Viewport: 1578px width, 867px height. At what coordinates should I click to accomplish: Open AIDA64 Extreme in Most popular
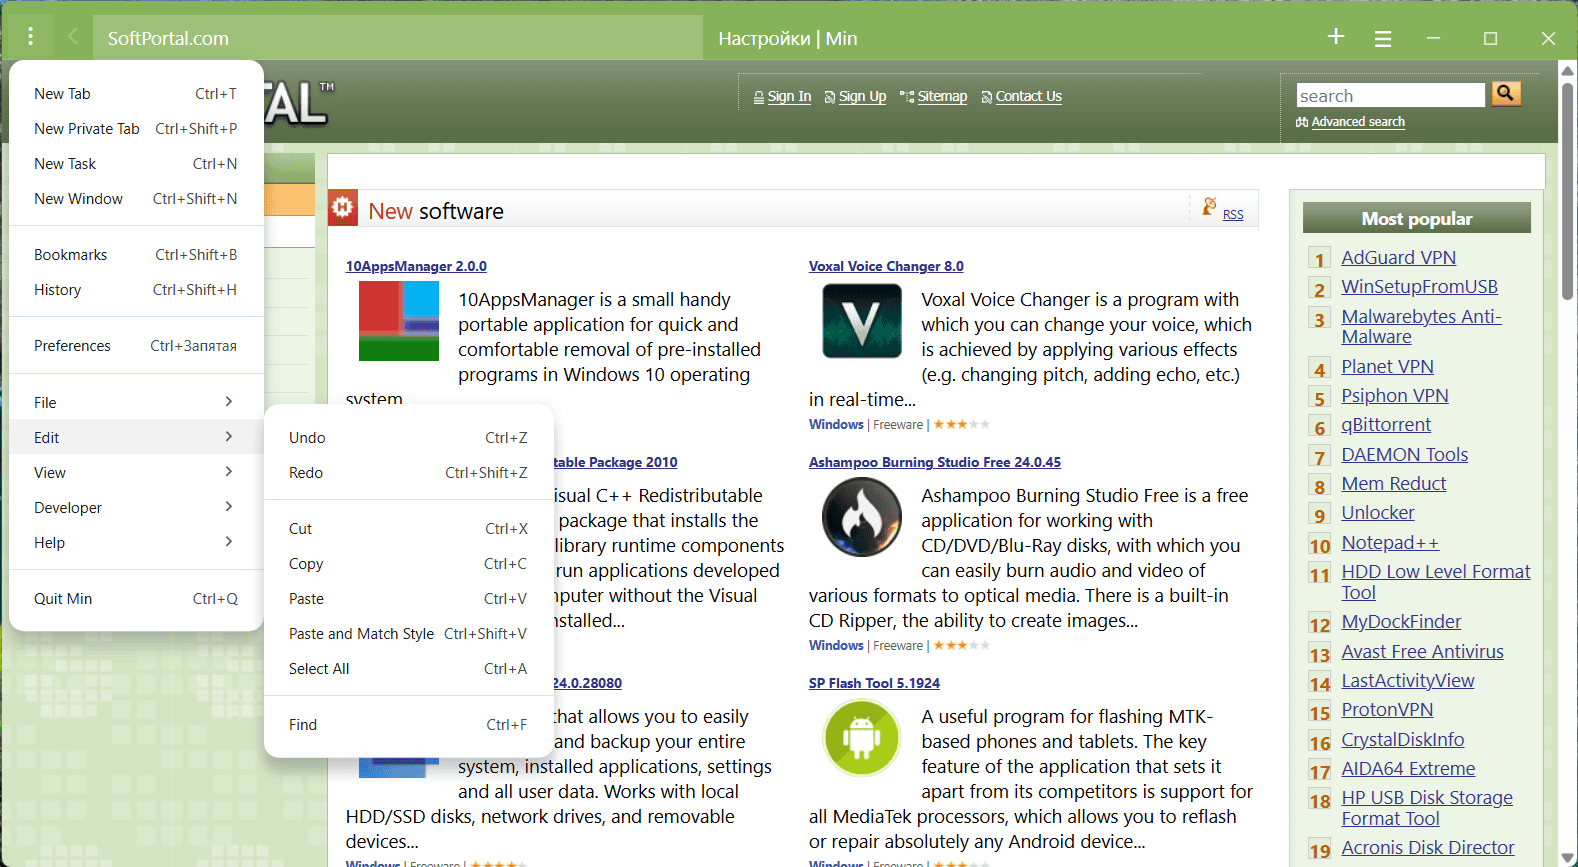point(1408,769)
